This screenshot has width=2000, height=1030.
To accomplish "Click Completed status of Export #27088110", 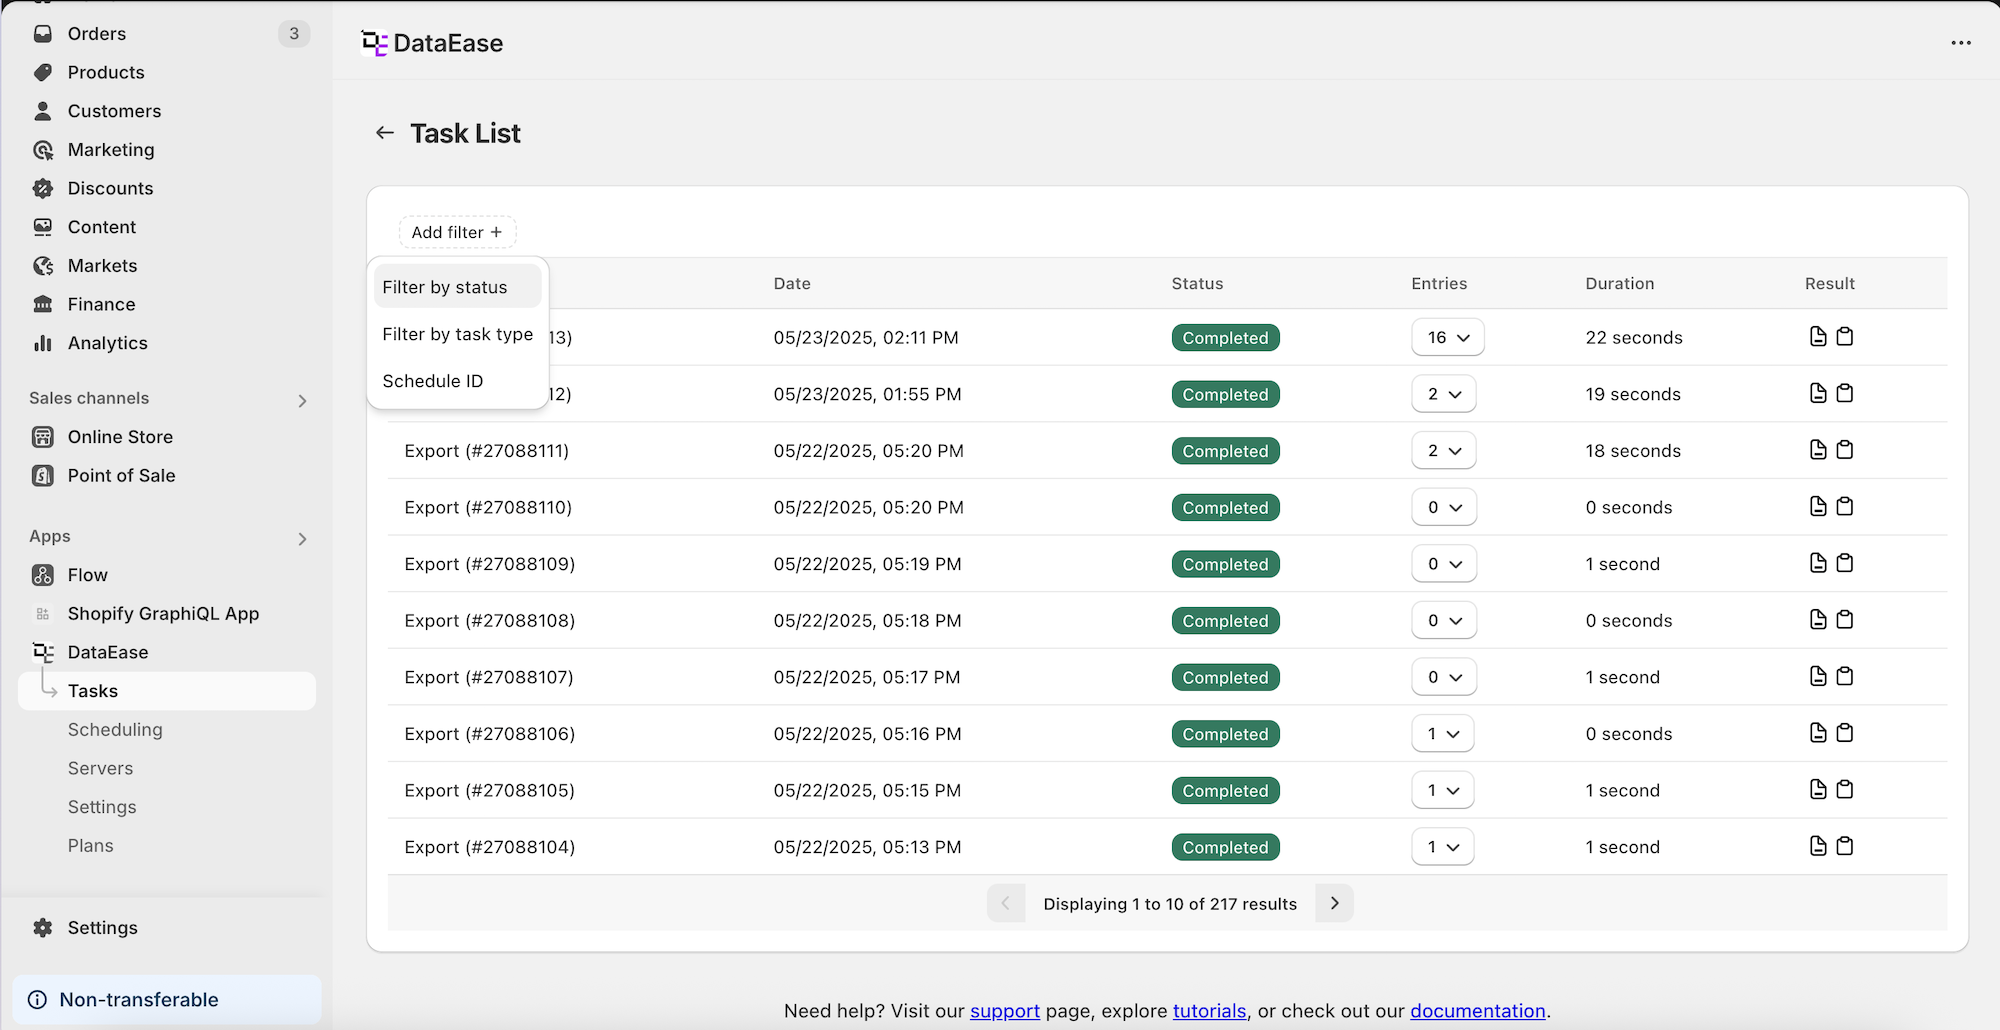I will pos(1225,507).
